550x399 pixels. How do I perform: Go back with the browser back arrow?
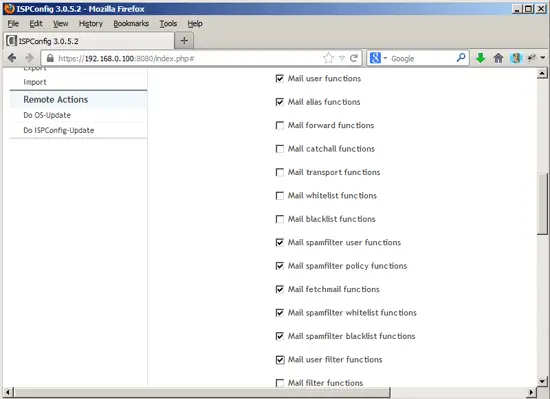12,58
